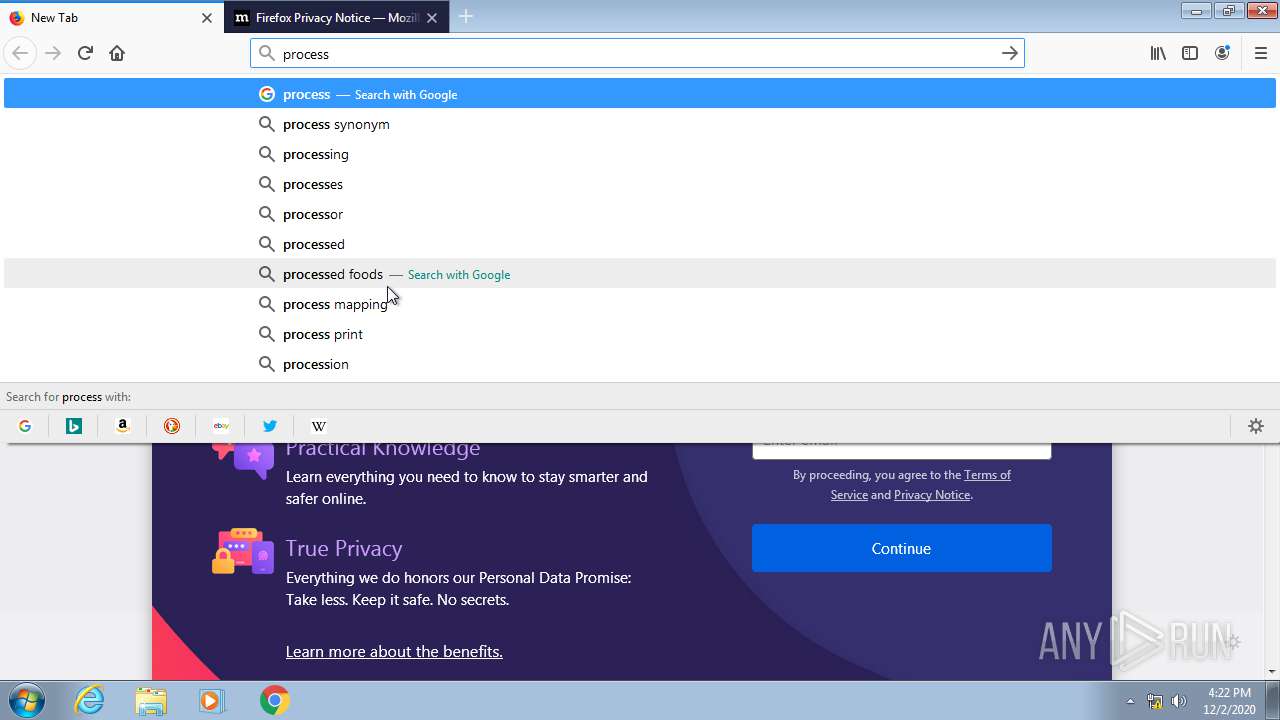Launch Internet Explorer from taskbar

click(90, 700)
